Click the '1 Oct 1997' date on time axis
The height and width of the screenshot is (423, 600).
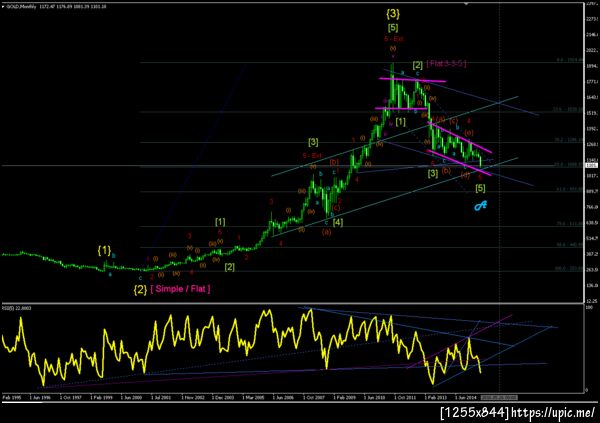(x=71, y=397)
